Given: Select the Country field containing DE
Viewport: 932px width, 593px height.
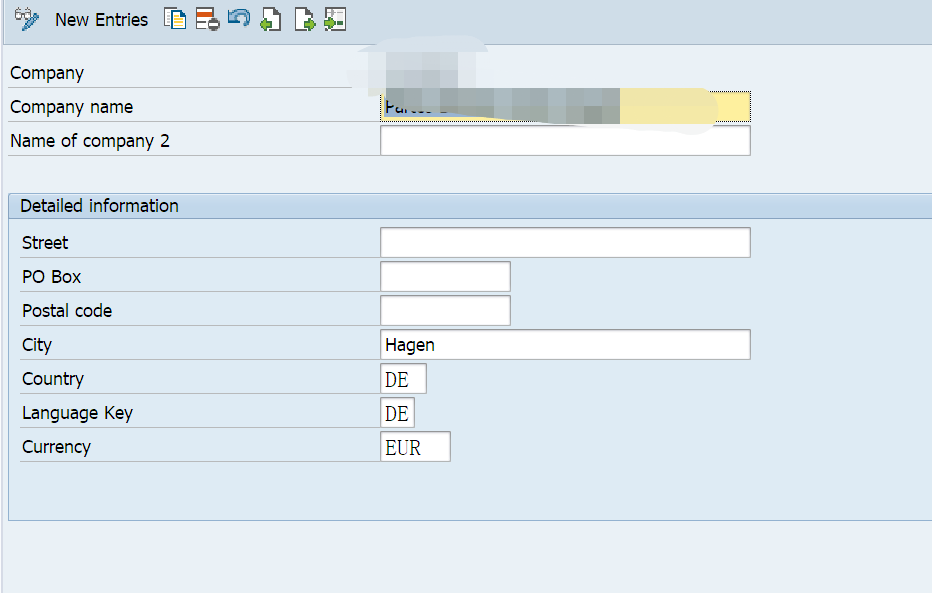Looking at the screenshot, I should point(402,378).
